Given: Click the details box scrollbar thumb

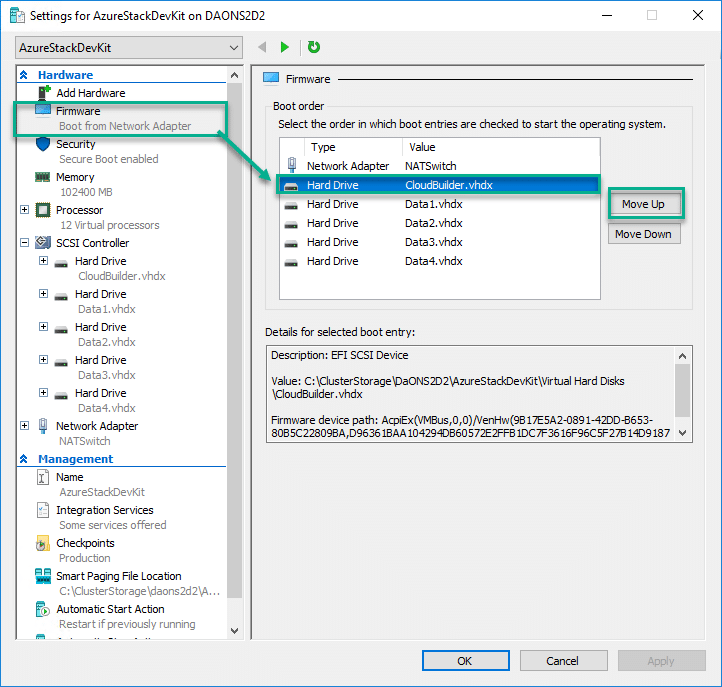Looking at the screenshot, I should 683,390.
